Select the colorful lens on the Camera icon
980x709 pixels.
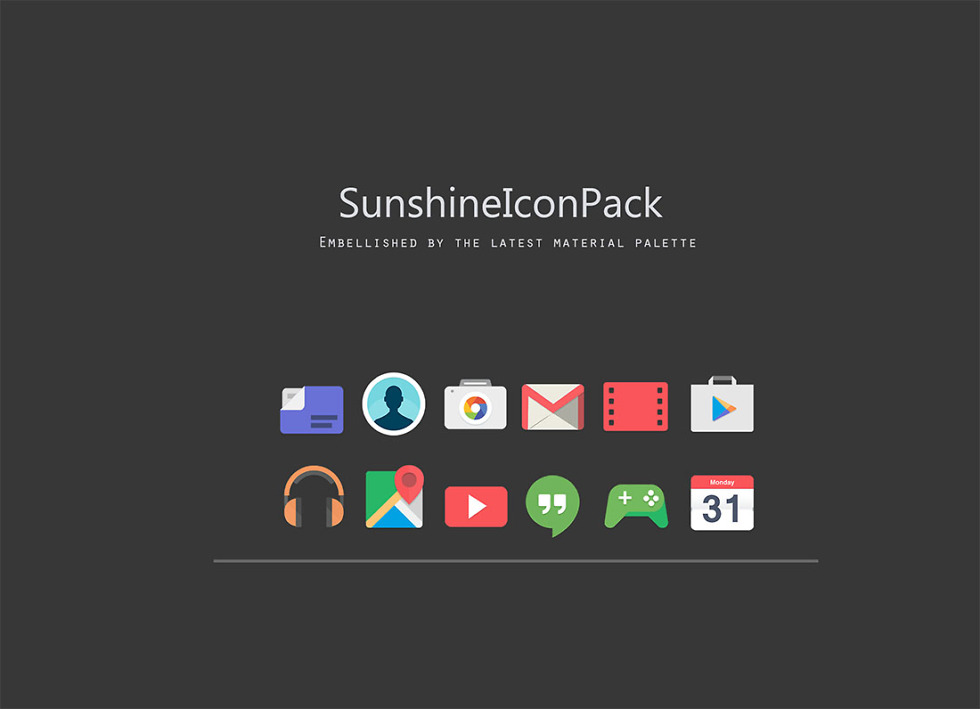click(x=476, y=409)
